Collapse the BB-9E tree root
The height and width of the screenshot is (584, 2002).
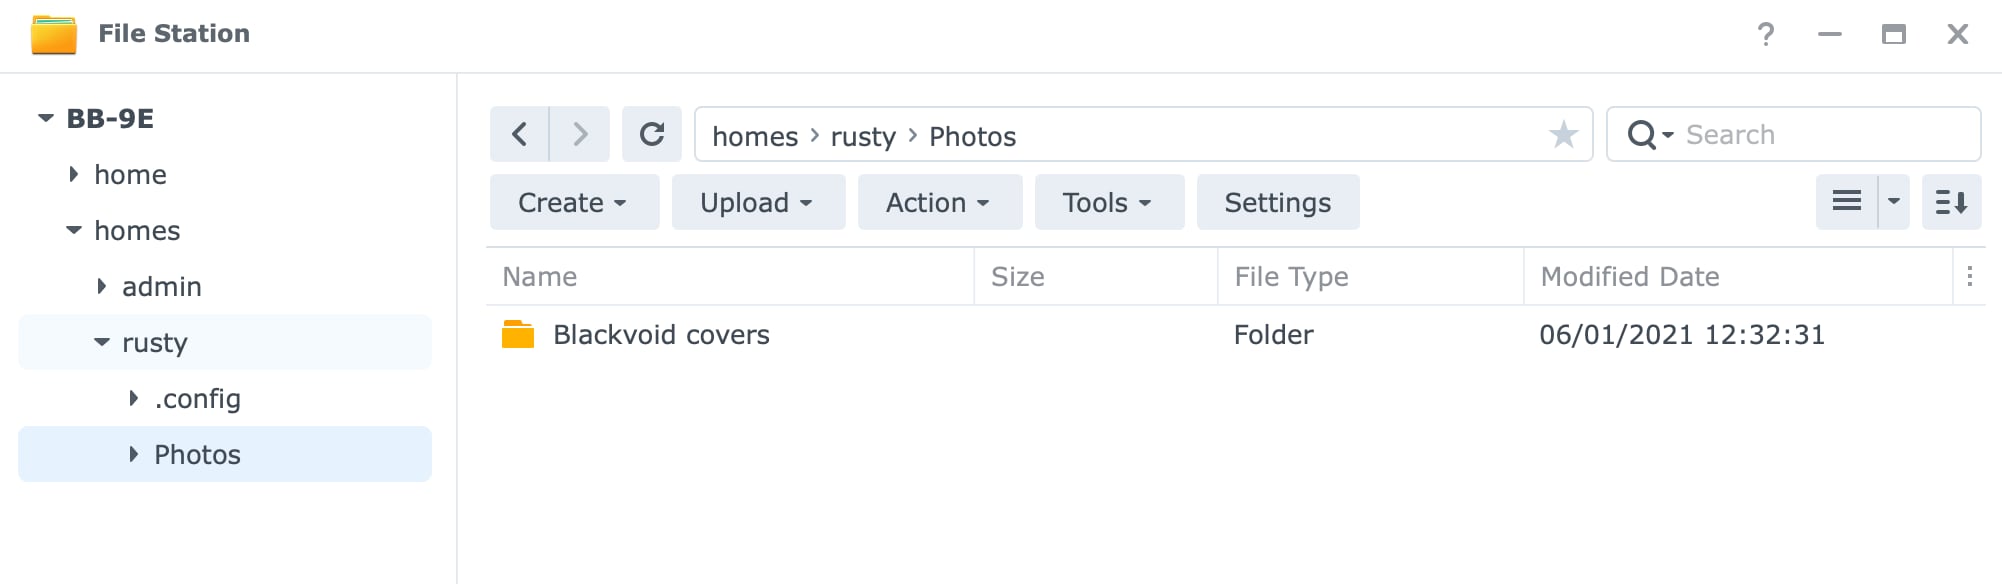click(x=45, y=118)
